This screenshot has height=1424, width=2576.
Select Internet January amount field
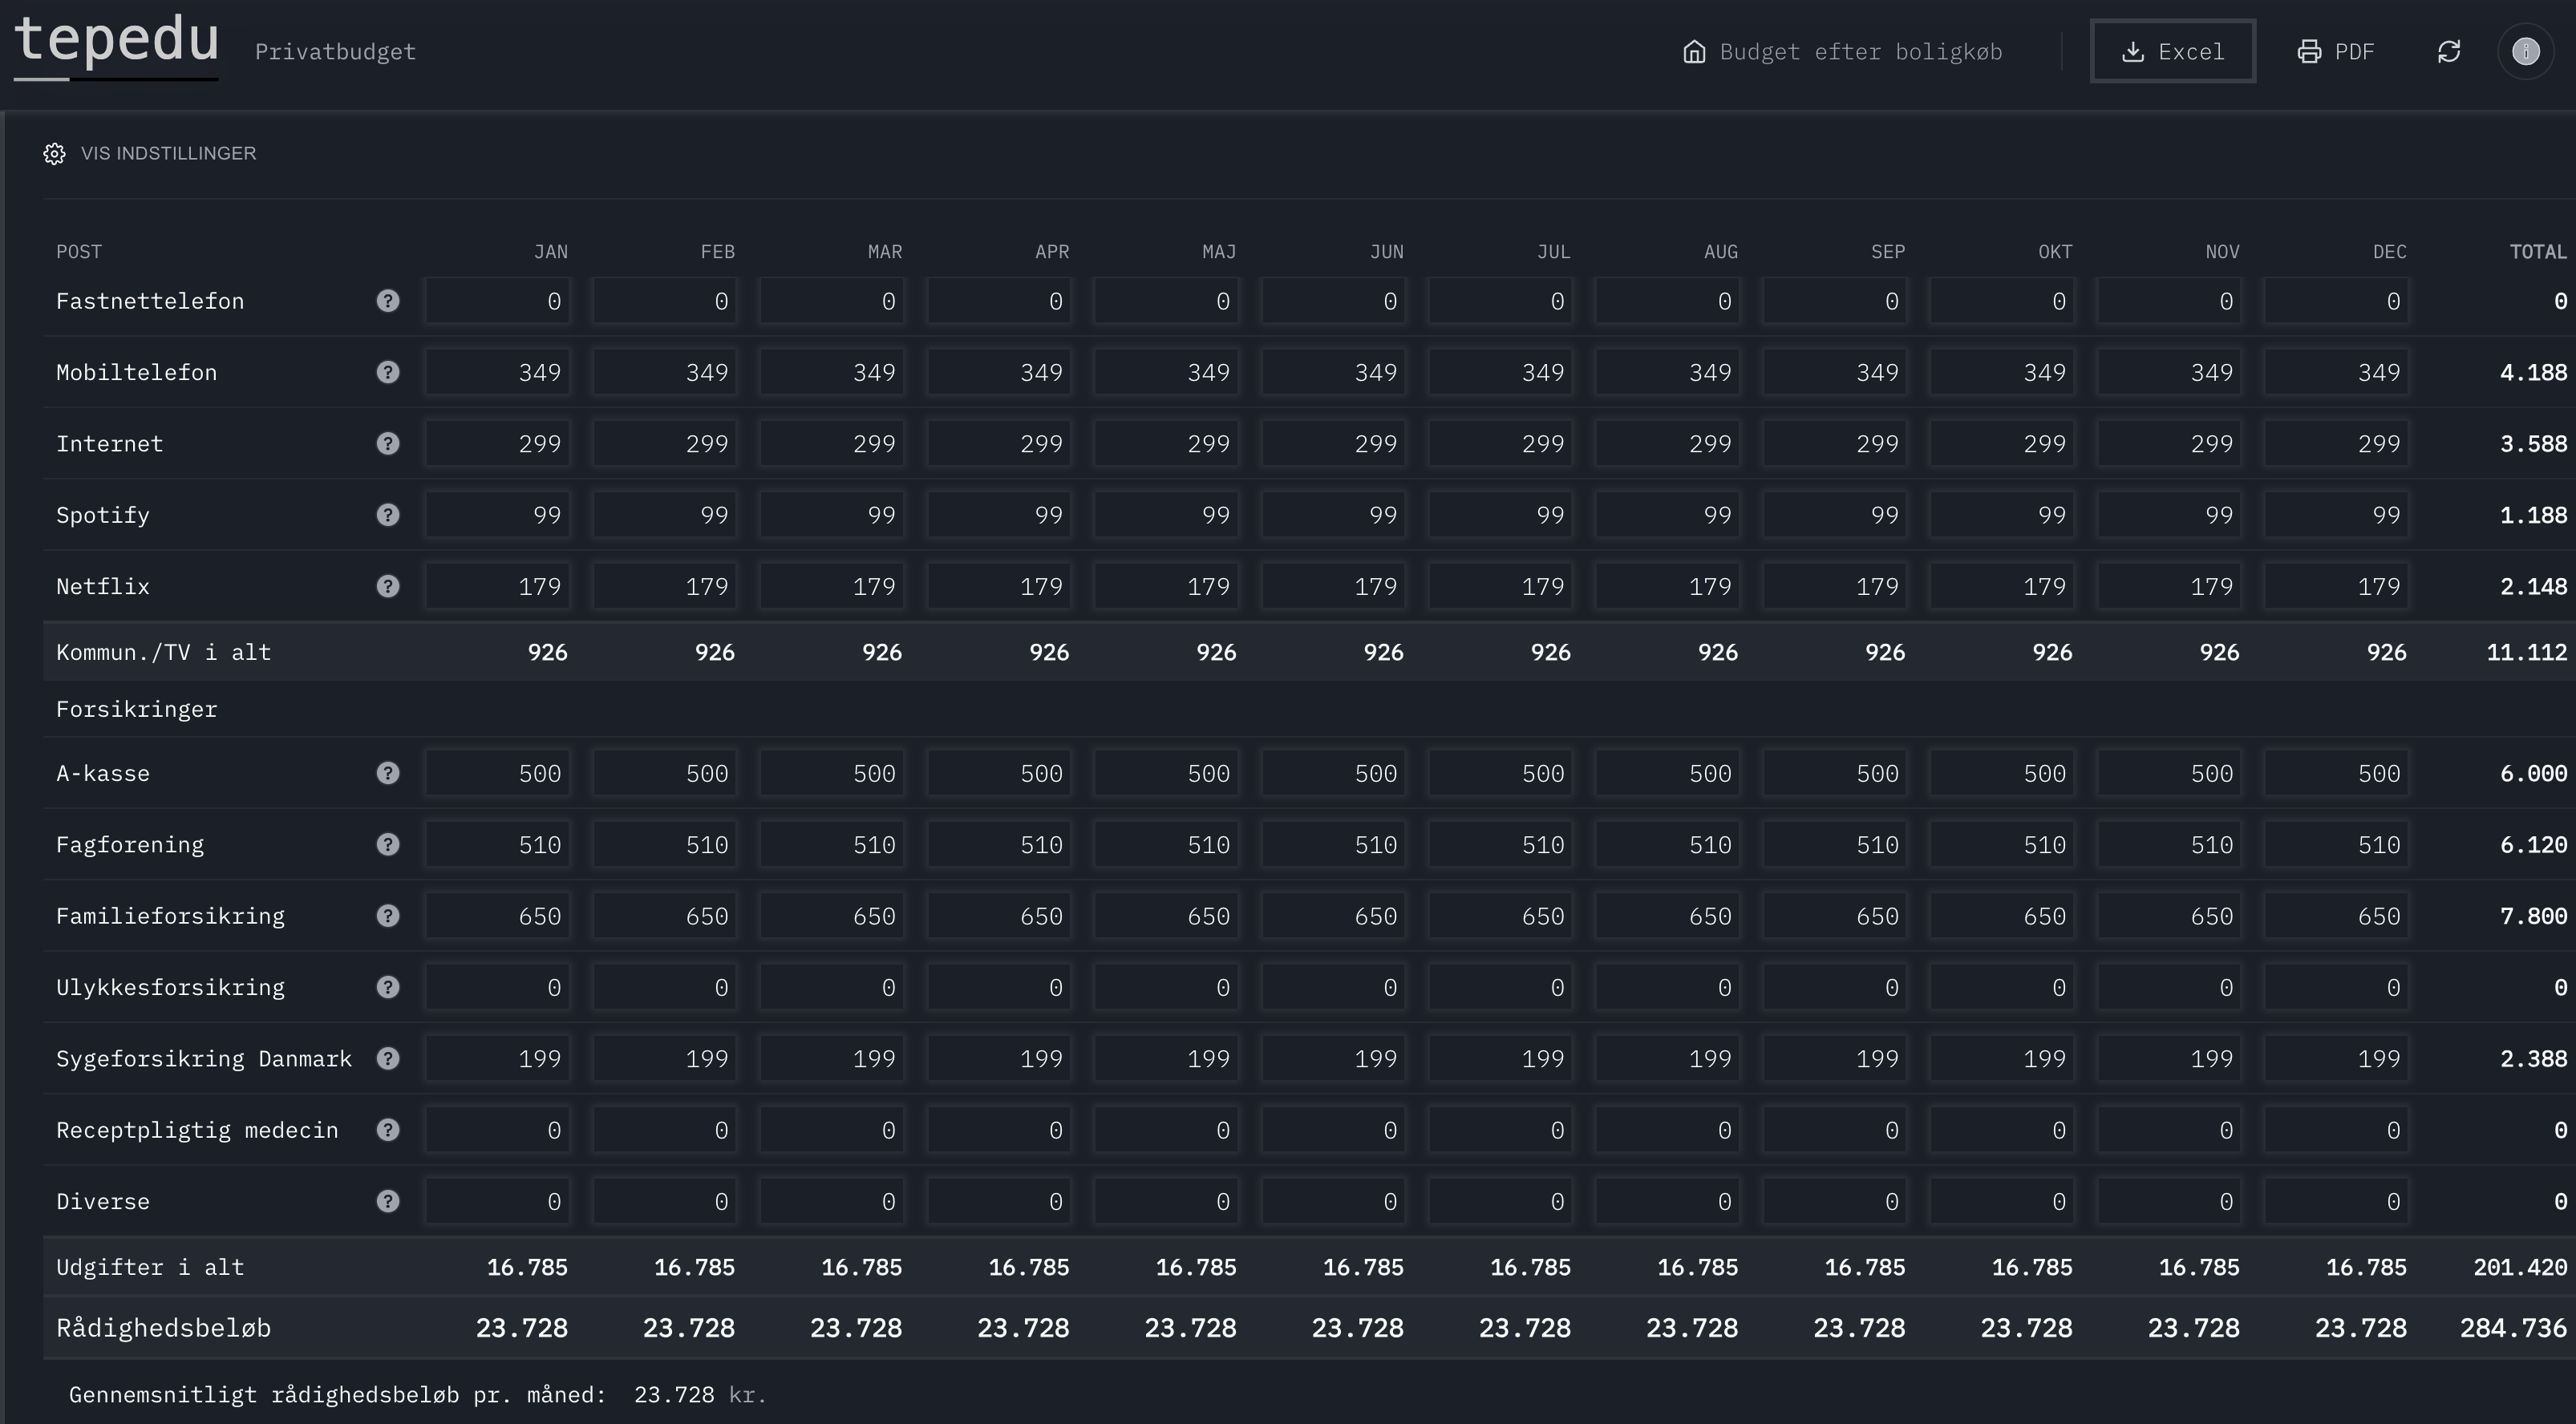[498, 444]
